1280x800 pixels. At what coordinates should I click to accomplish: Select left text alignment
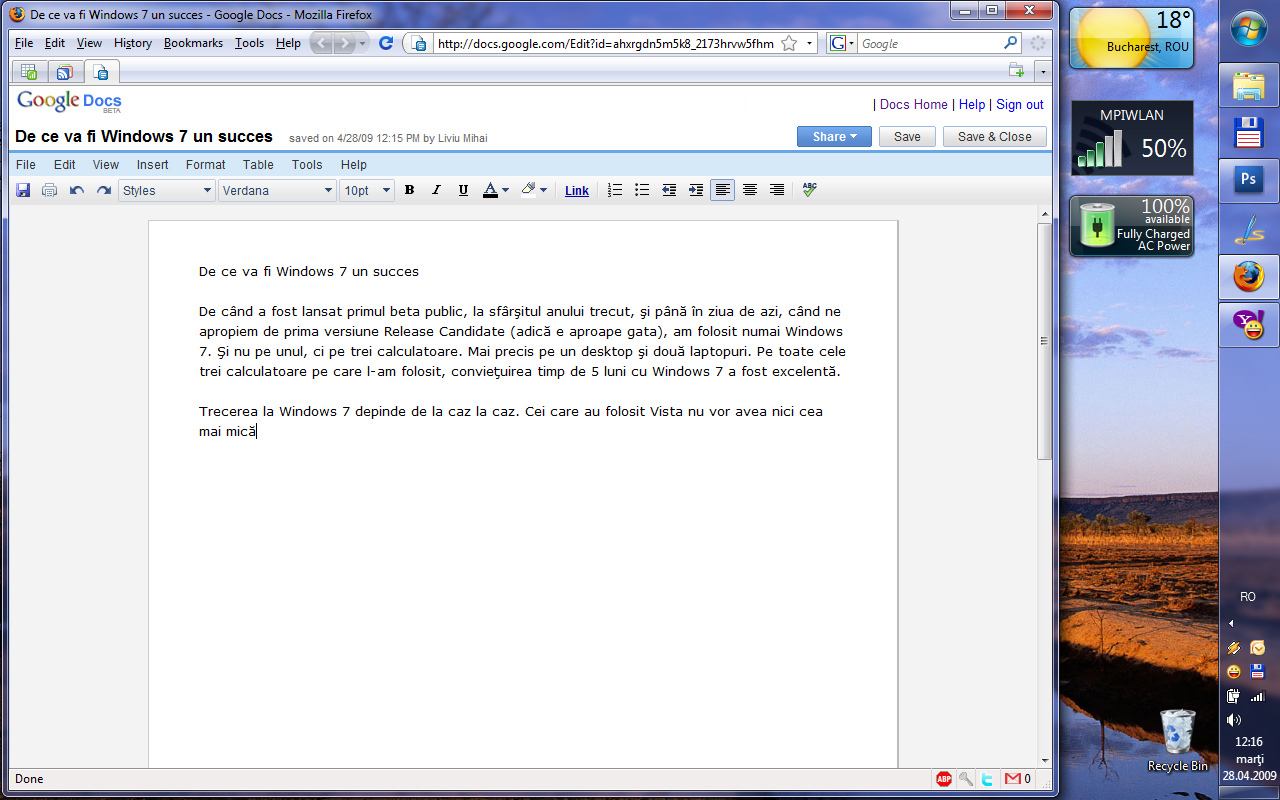coord(722,190)
